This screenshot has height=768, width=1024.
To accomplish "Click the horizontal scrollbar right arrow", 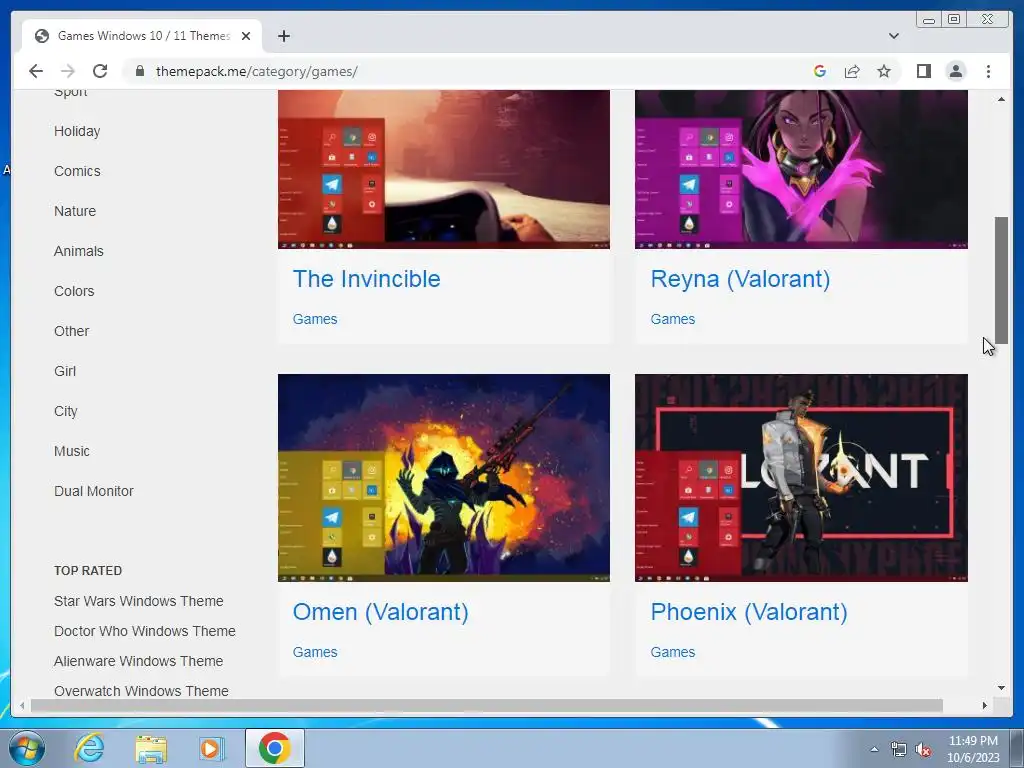I will tap(985, 705).
